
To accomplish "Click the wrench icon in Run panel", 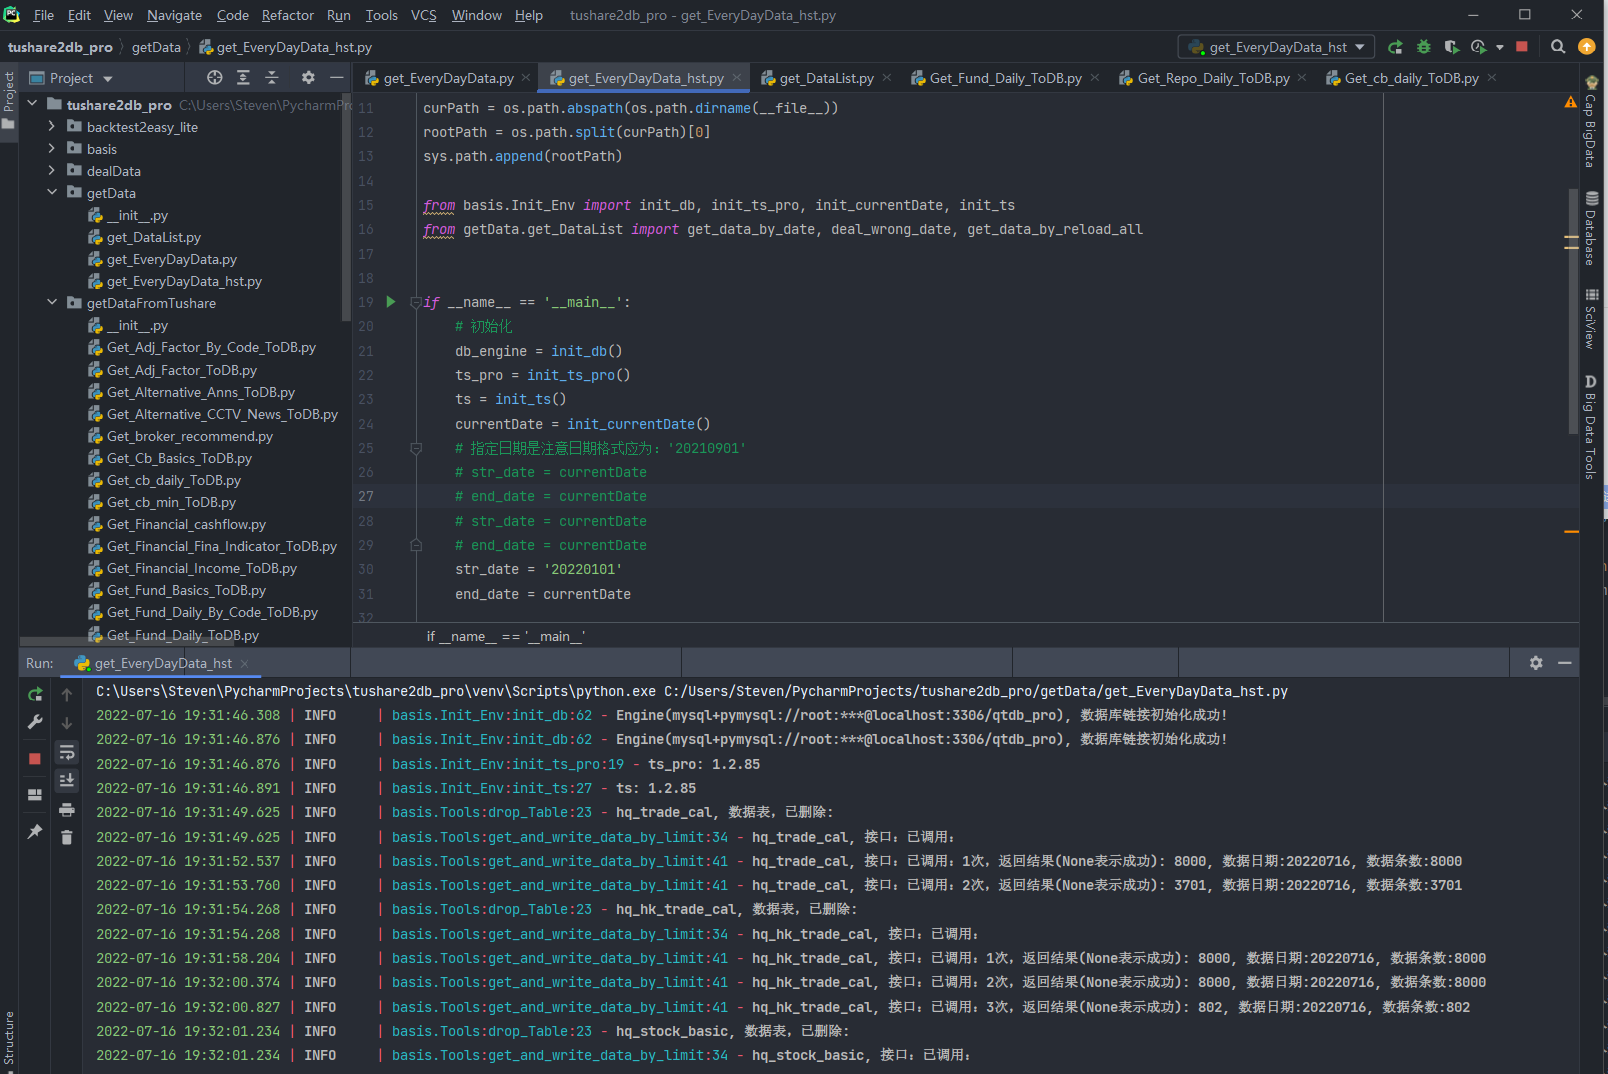I will pyautogui.click(x=35, y=722).
